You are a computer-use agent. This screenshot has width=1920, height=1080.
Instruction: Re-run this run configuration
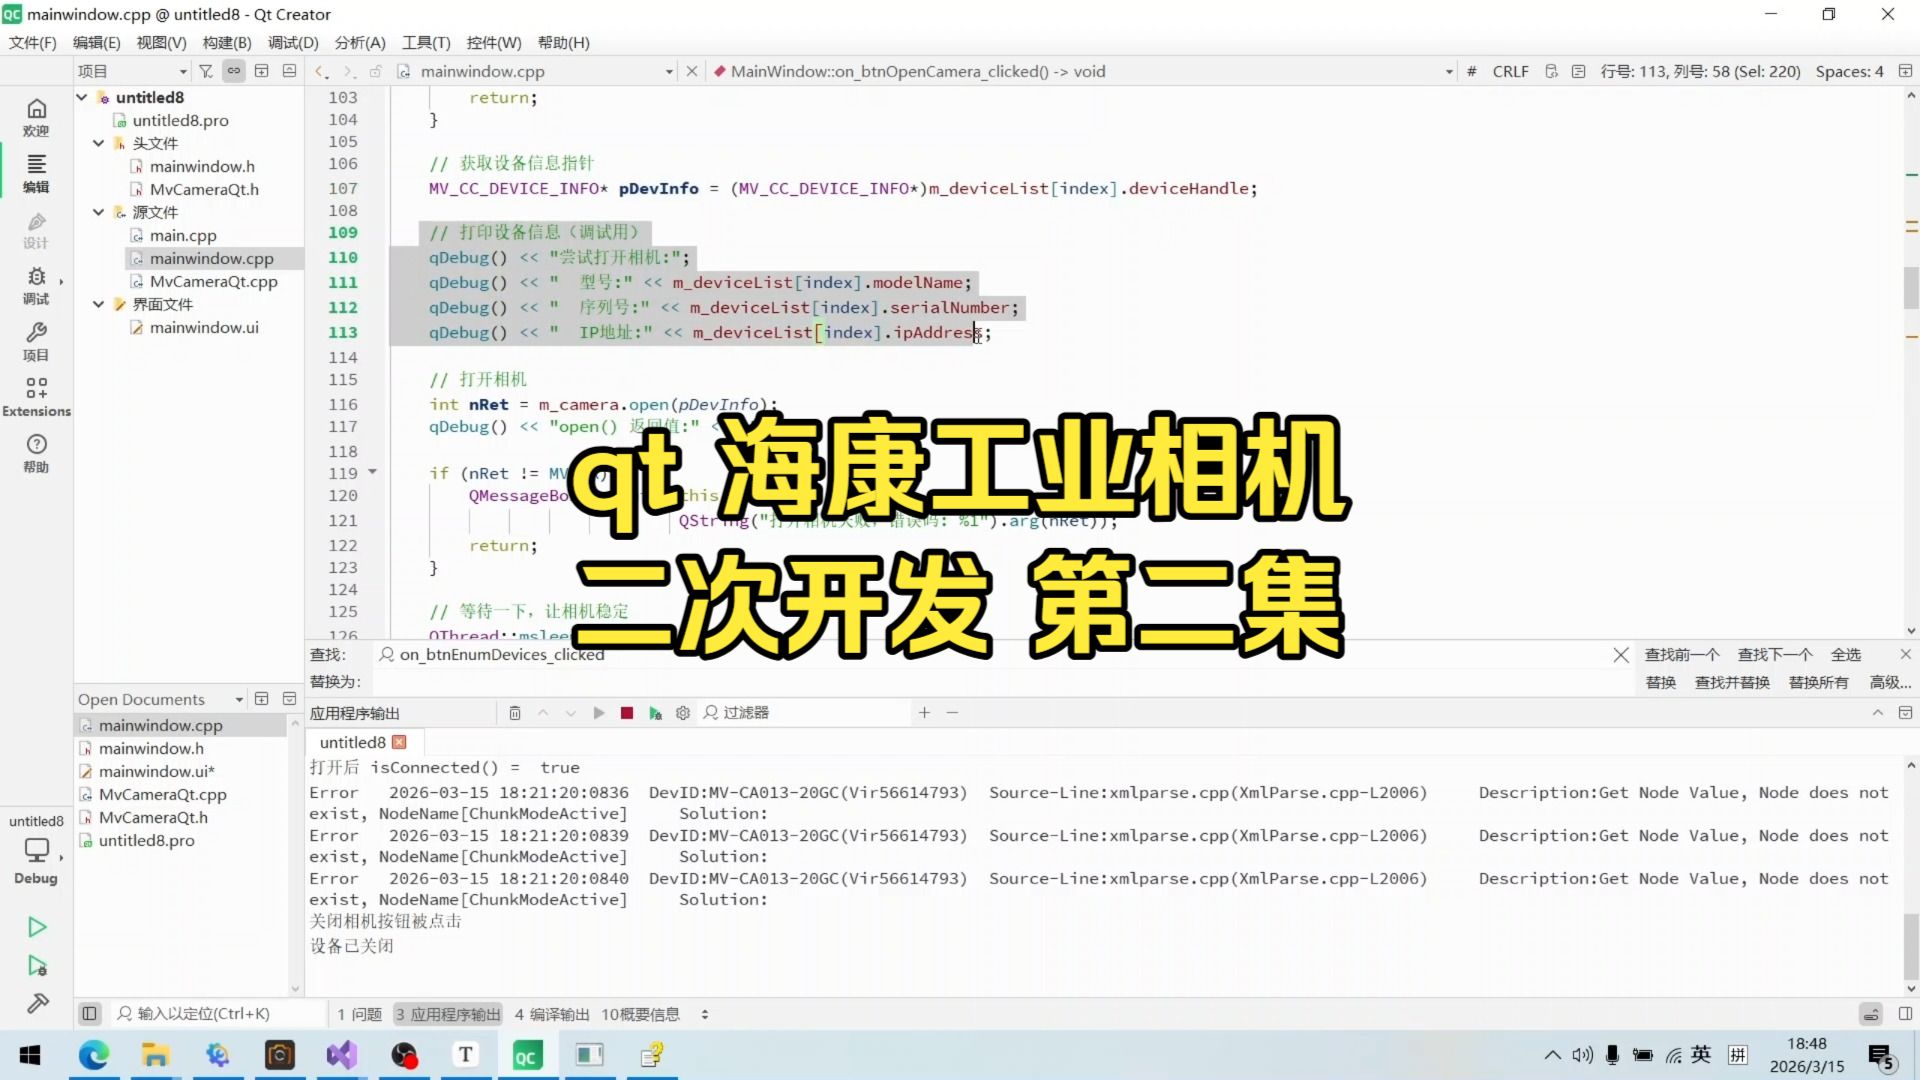[x=599, y=713]
